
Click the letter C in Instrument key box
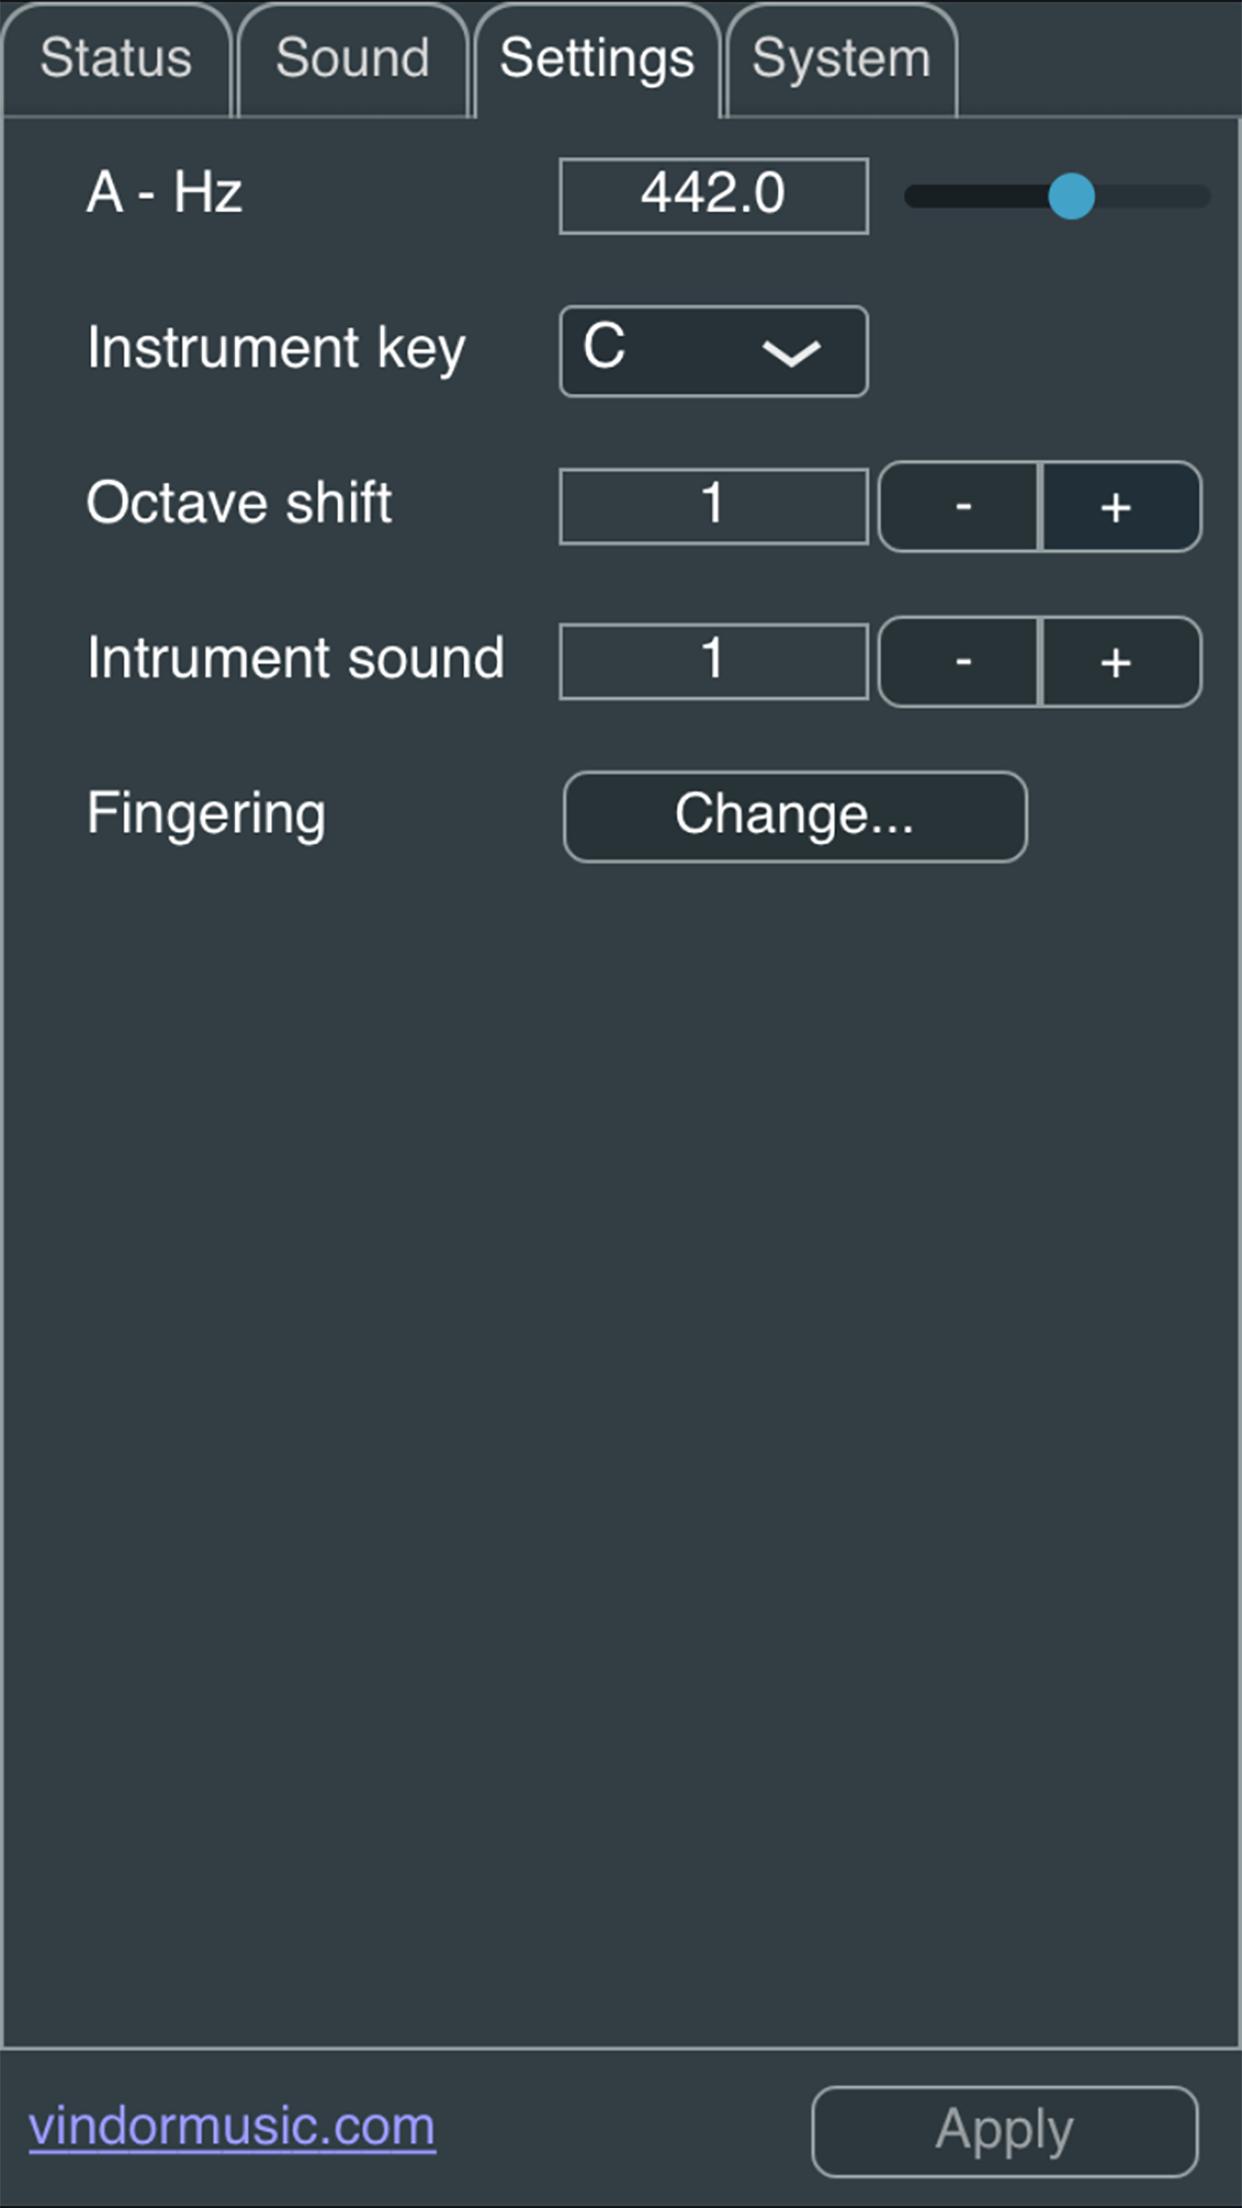point(604,348)
